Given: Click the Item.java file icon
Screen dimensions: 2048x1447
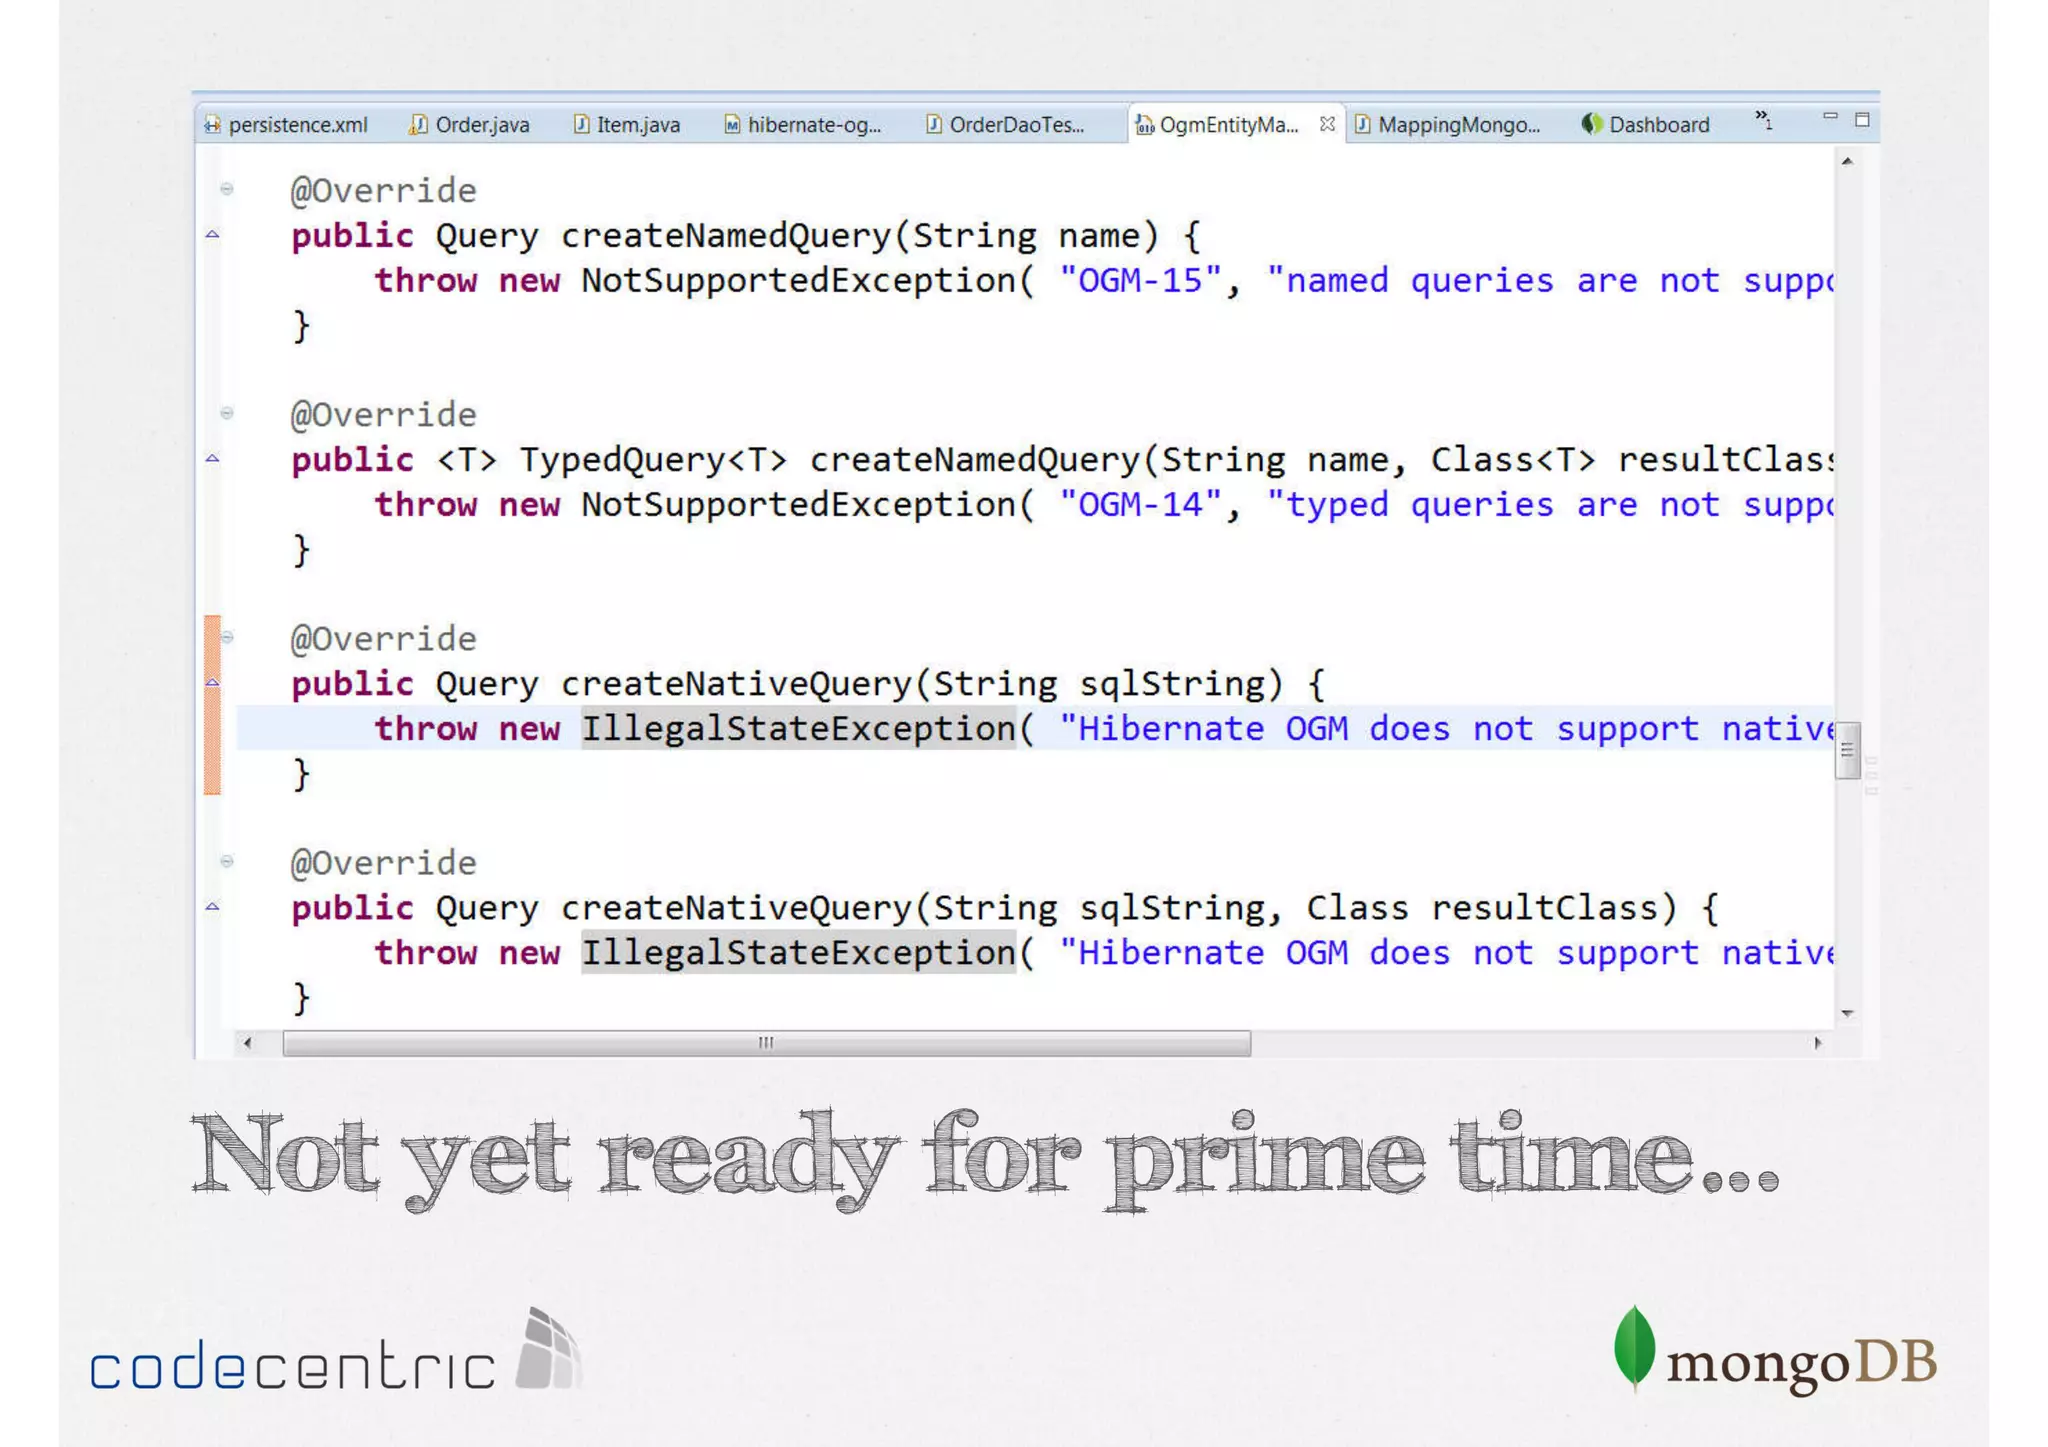Looking at the screenshot, I should pos(581,124).
